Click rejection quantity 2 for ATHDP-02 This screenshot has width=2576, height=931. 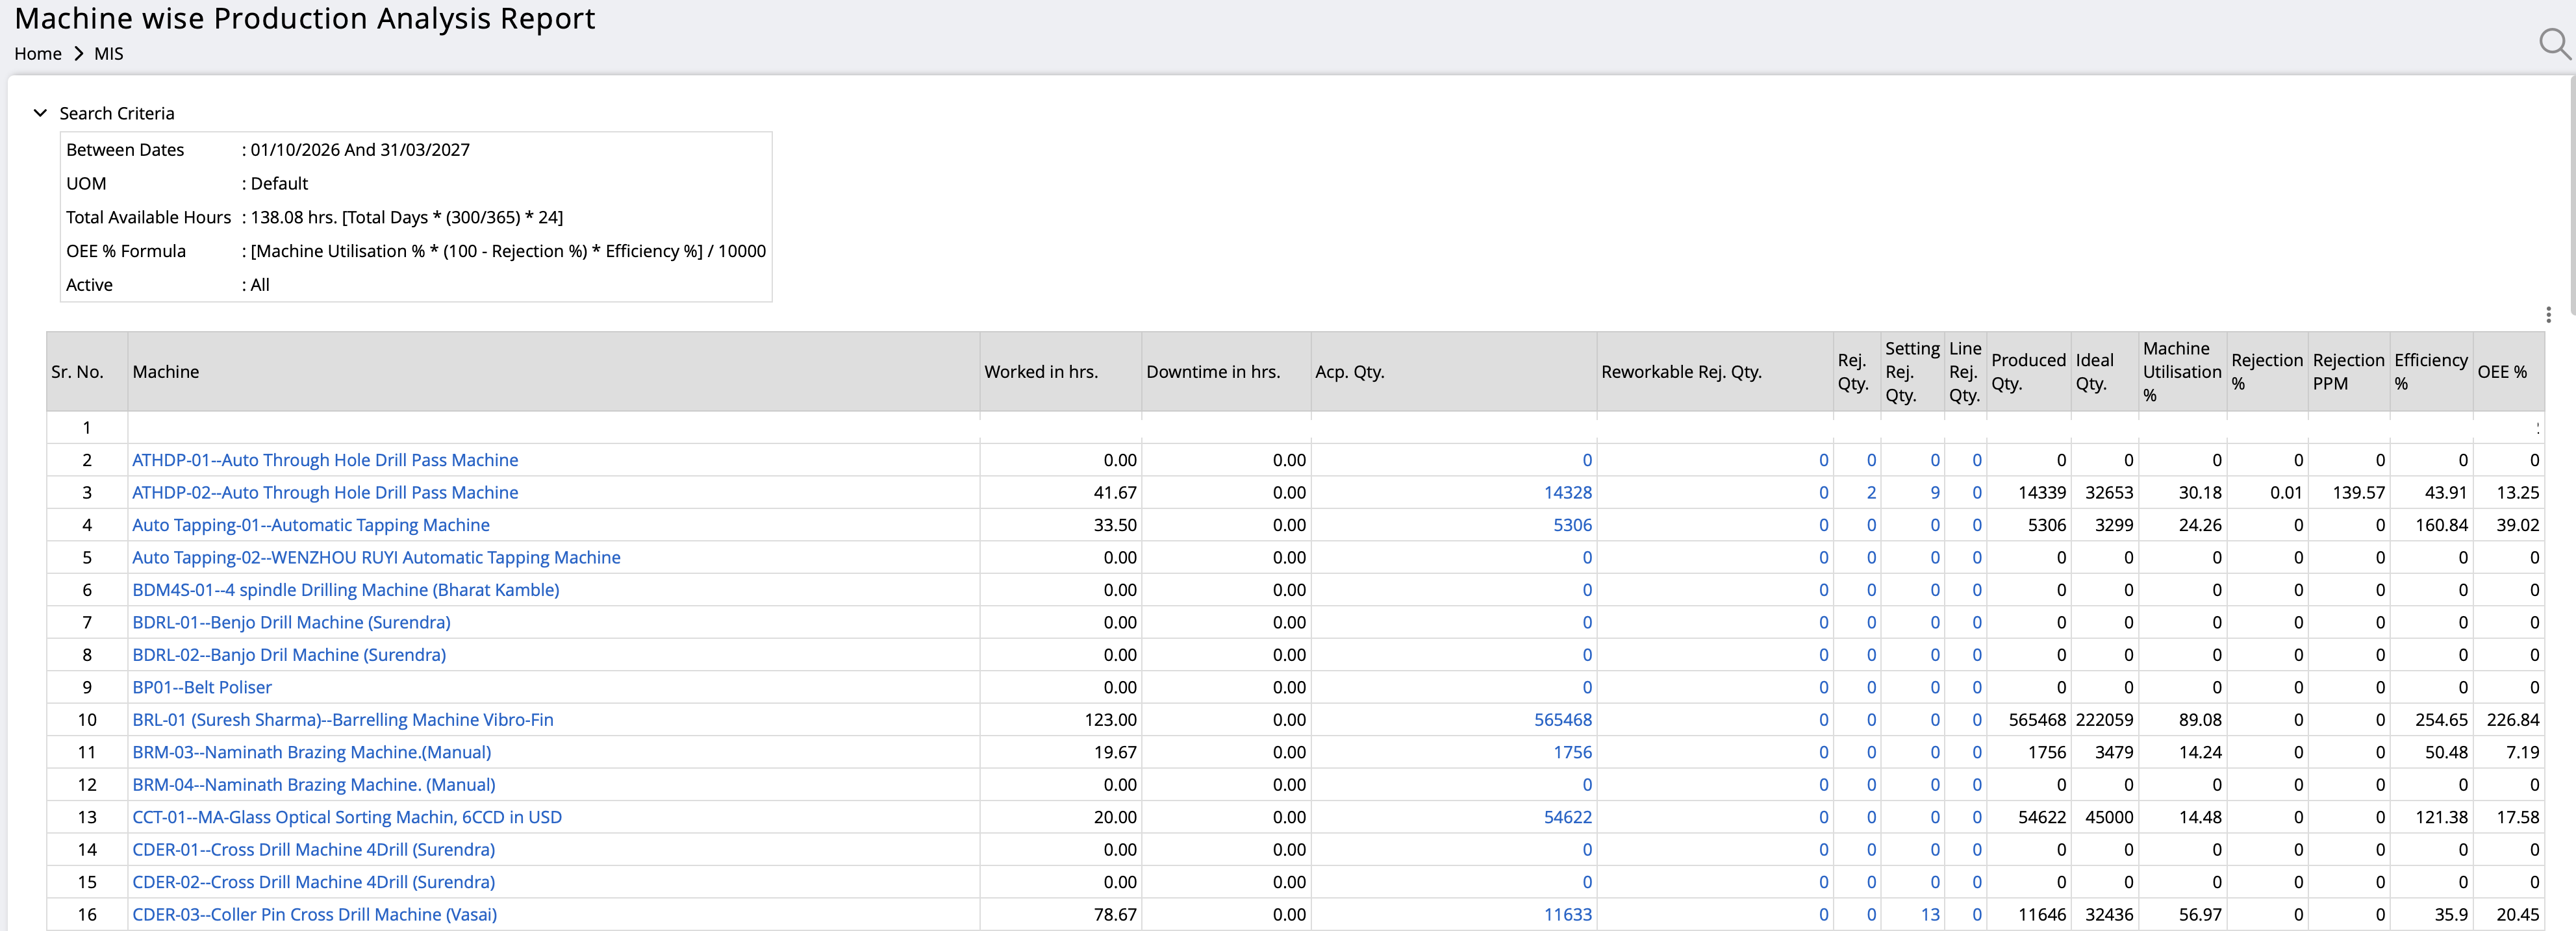[1871, 492]
